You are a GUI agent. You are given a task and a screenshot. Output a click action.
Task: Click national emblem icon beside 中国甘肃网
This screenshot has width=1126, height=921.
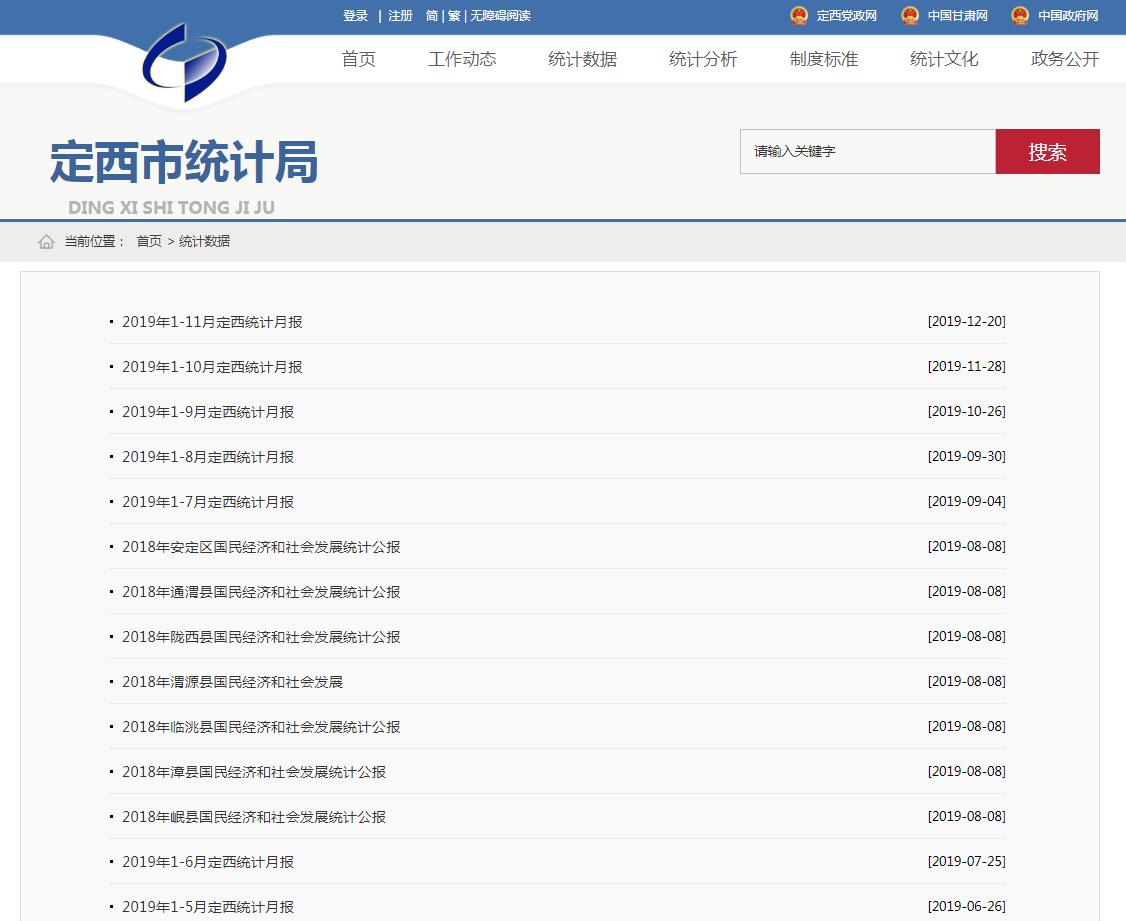click(x=910, y=16)
